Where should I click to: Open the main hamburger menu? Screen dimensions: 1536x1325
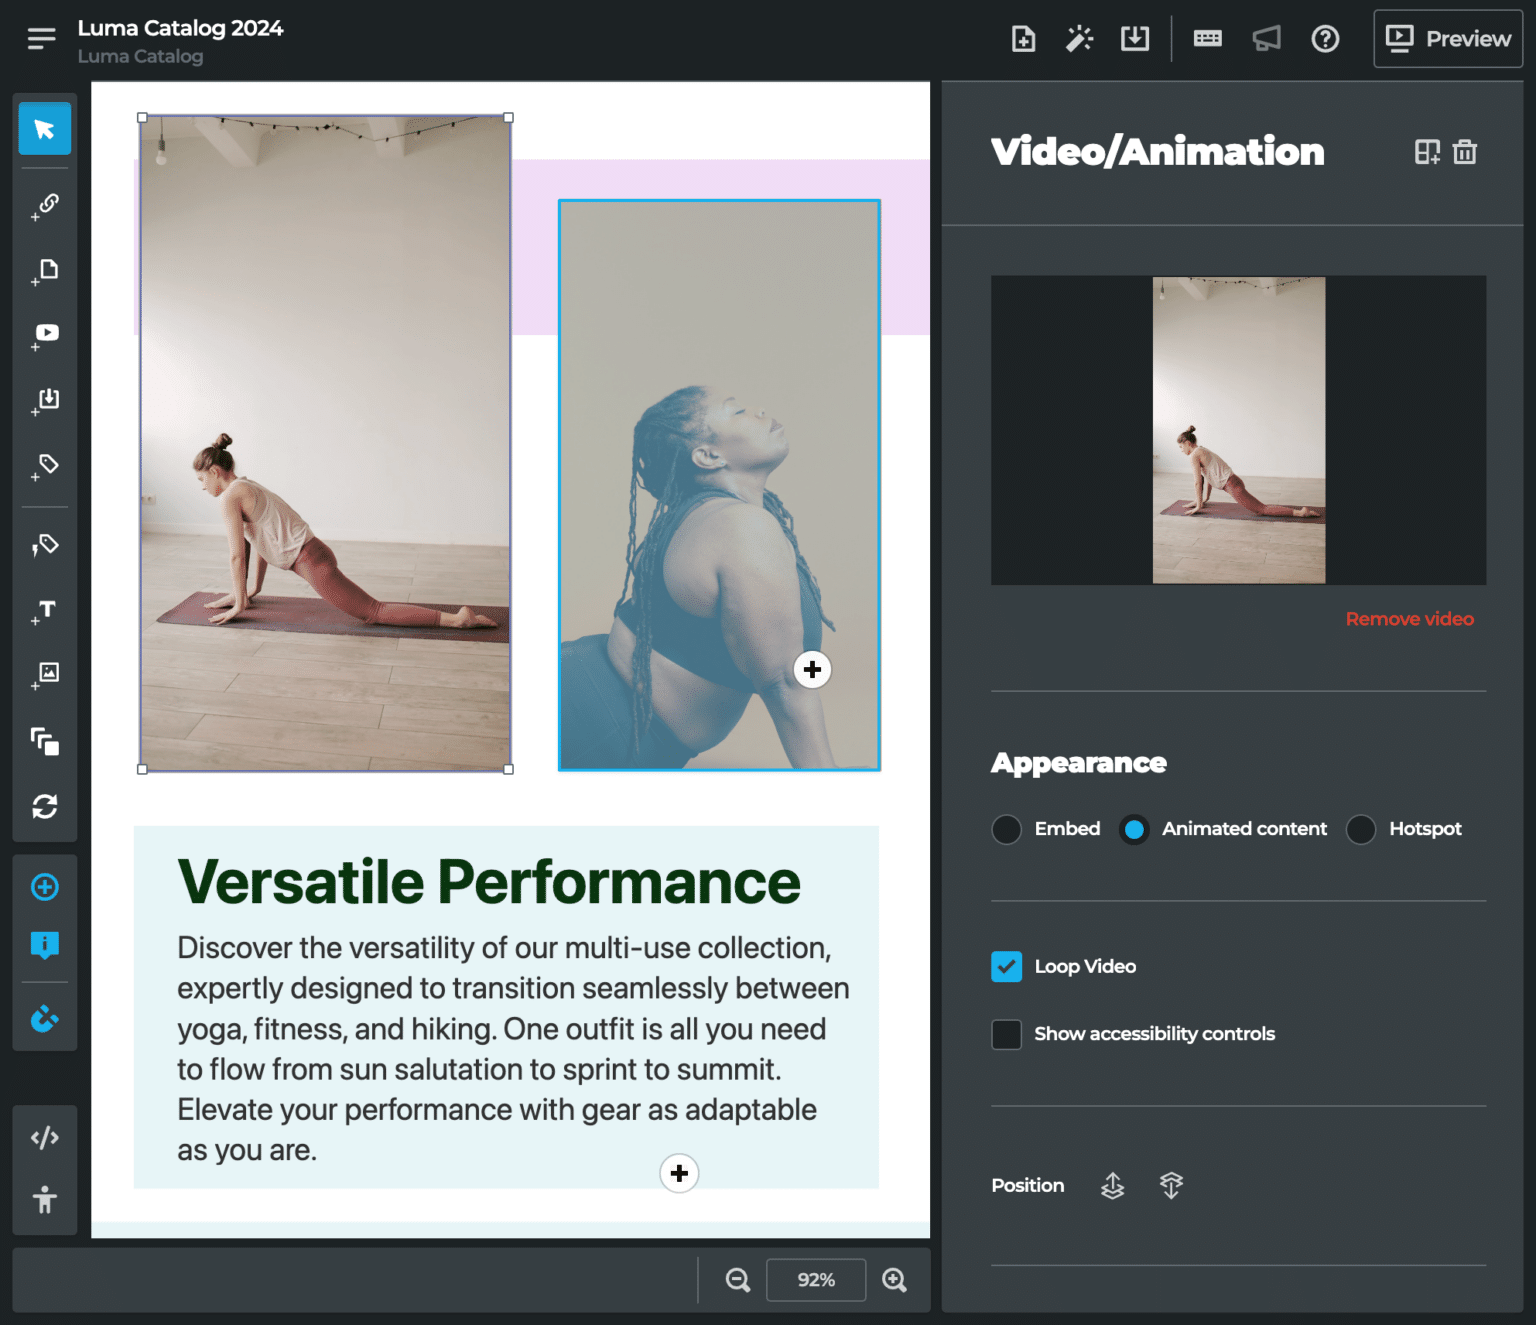(x=40, y=38)
